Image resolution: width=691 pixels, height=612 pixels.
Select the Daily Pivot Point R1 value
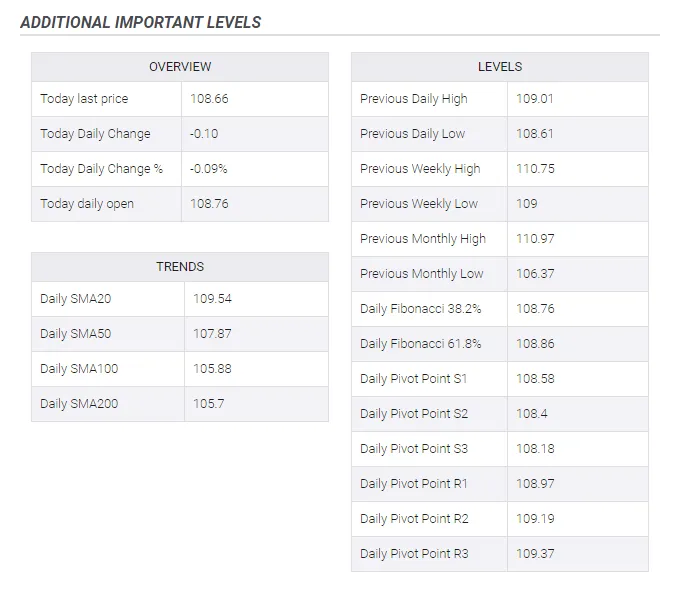point(535,484)
